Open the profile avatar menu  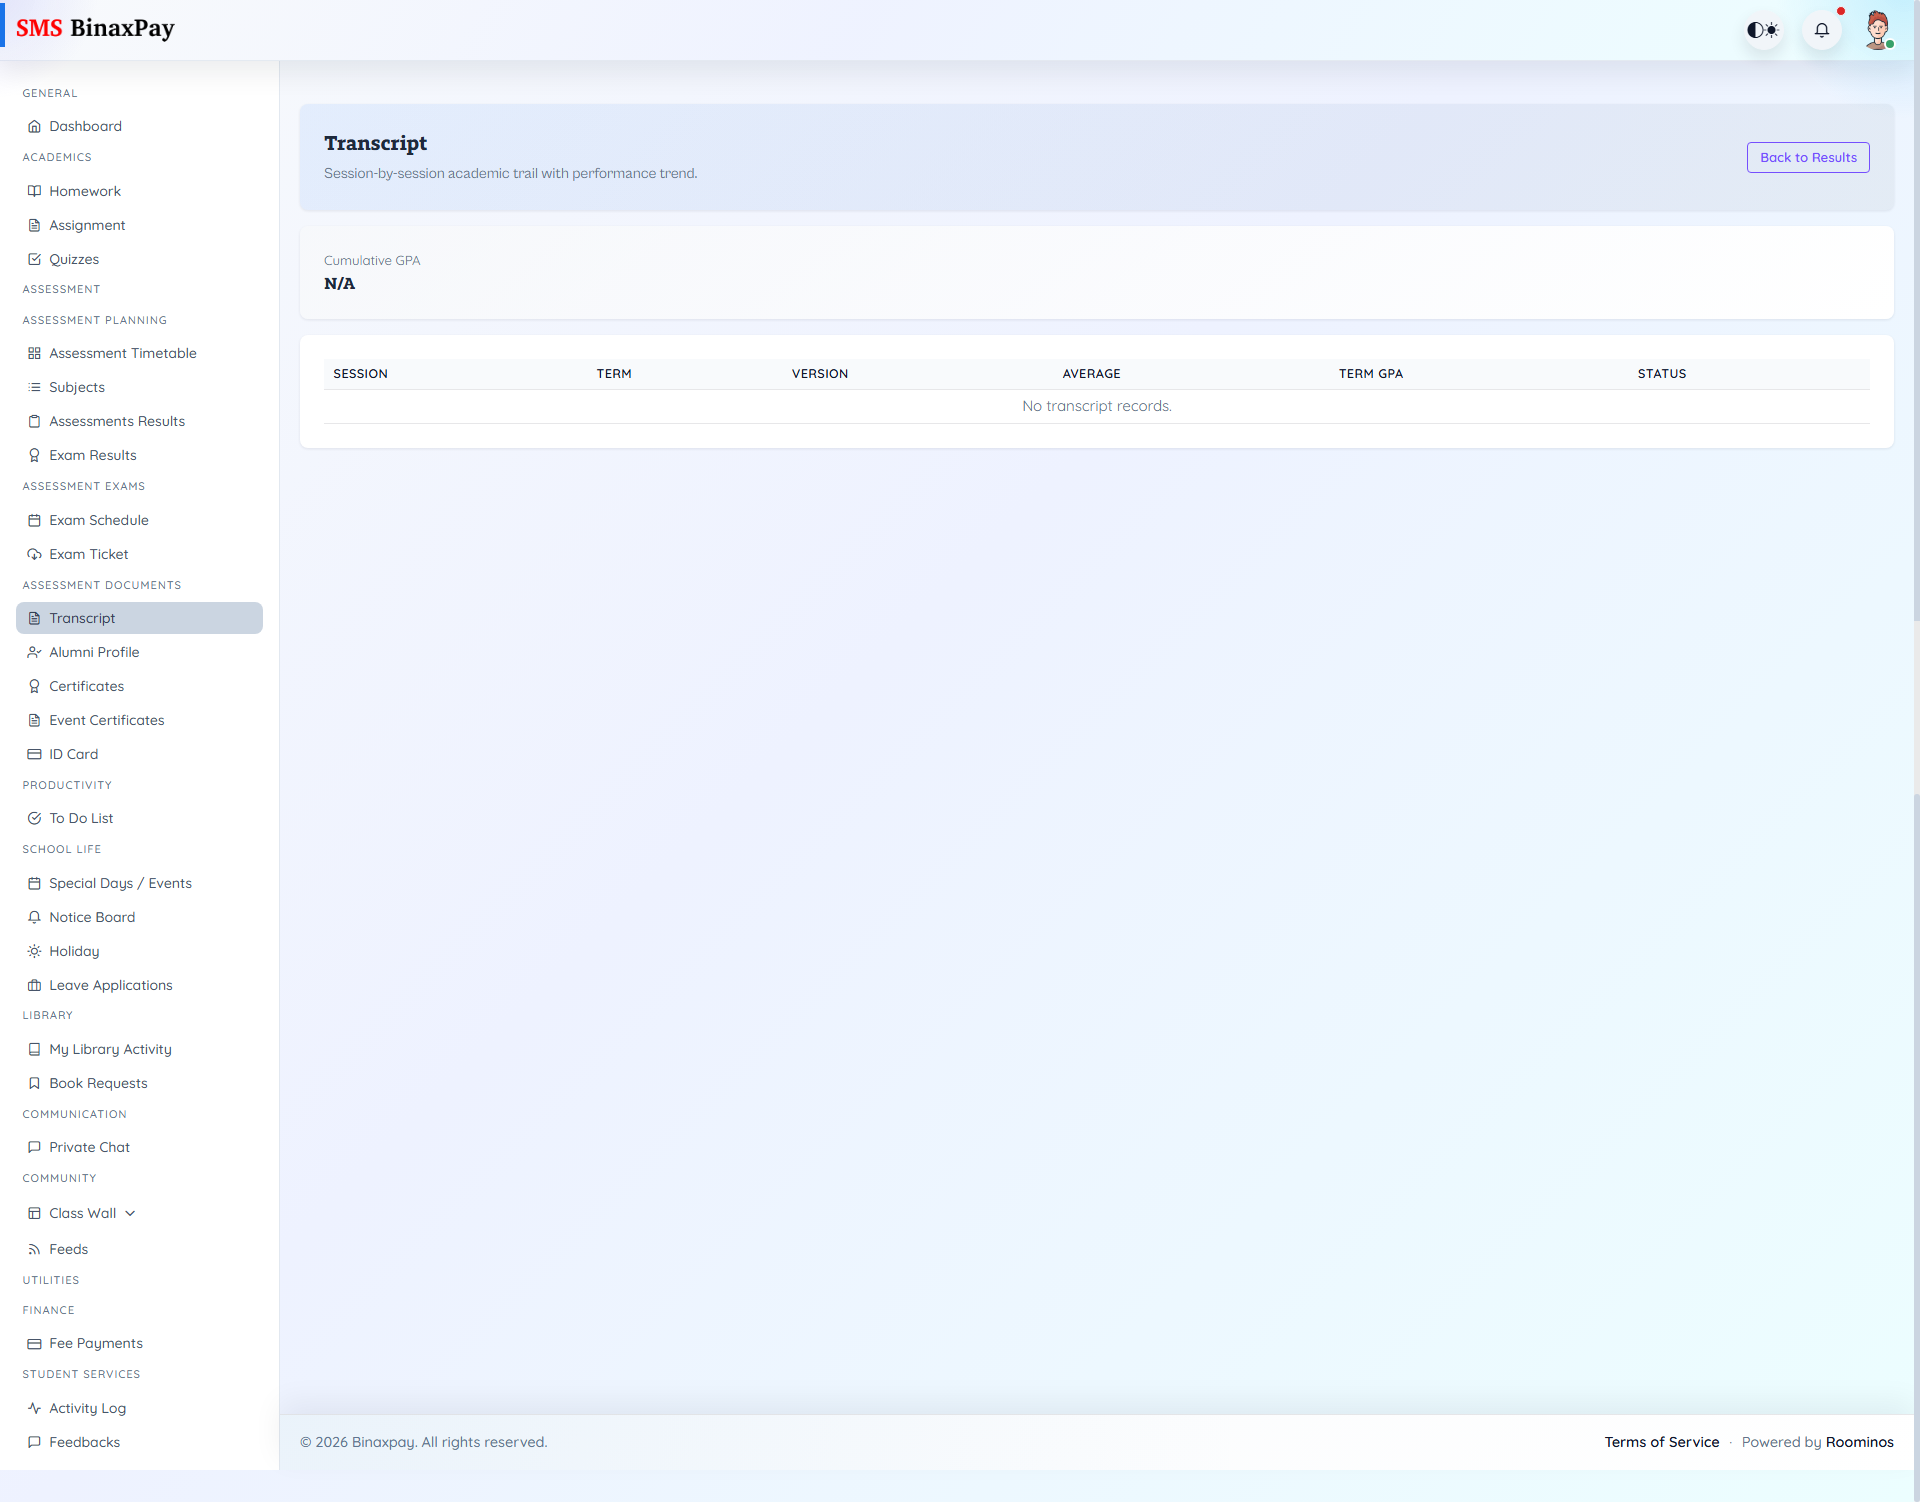pyautogui.click(x=1879, y=30)
